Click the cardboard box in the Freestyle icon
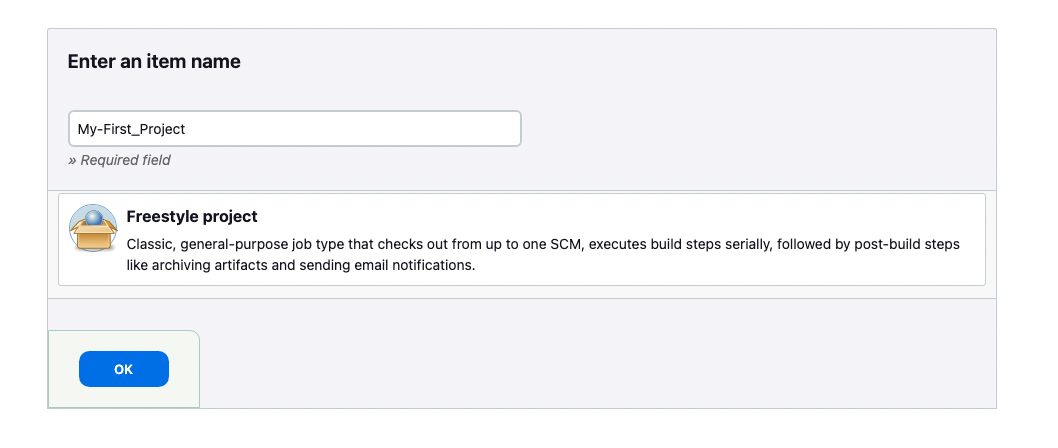This screenshot has width=1058, height=448. coord(93,237)
